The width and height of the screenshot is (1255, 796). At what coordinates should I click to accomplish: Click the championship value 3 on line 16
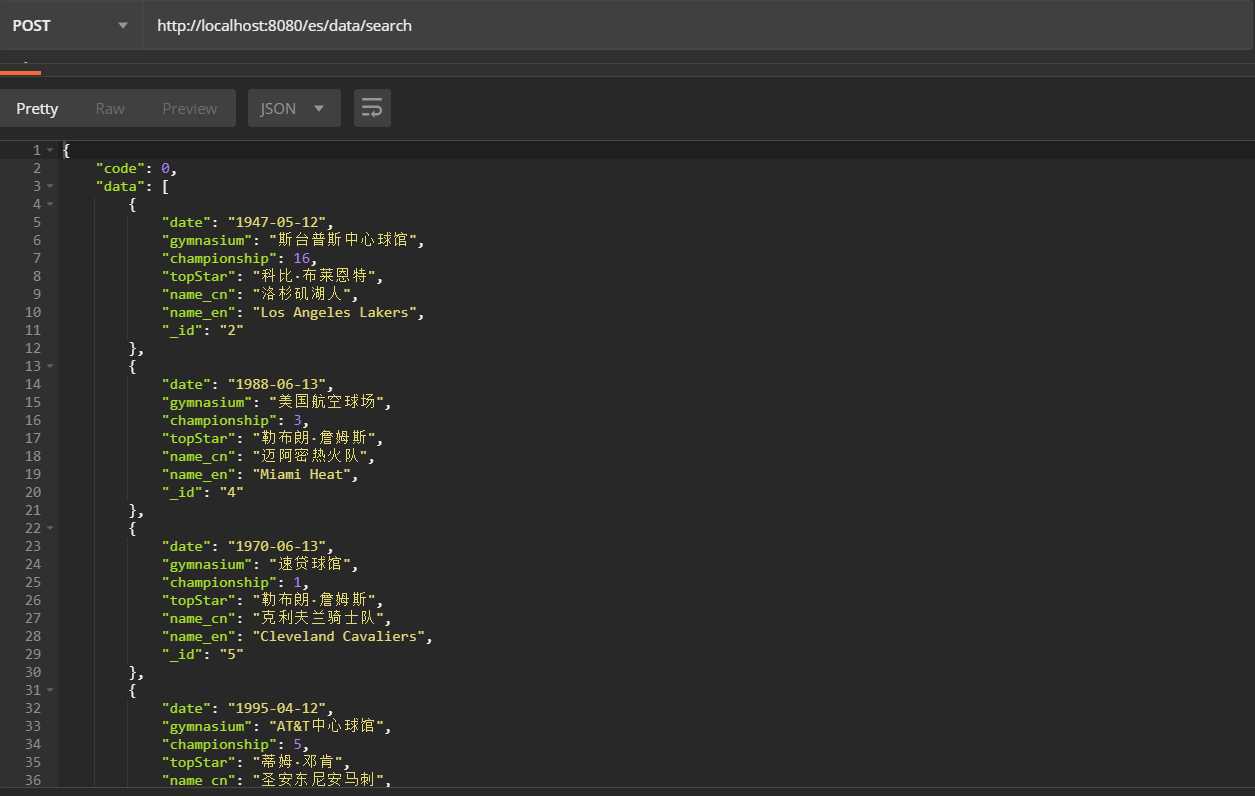297,420
